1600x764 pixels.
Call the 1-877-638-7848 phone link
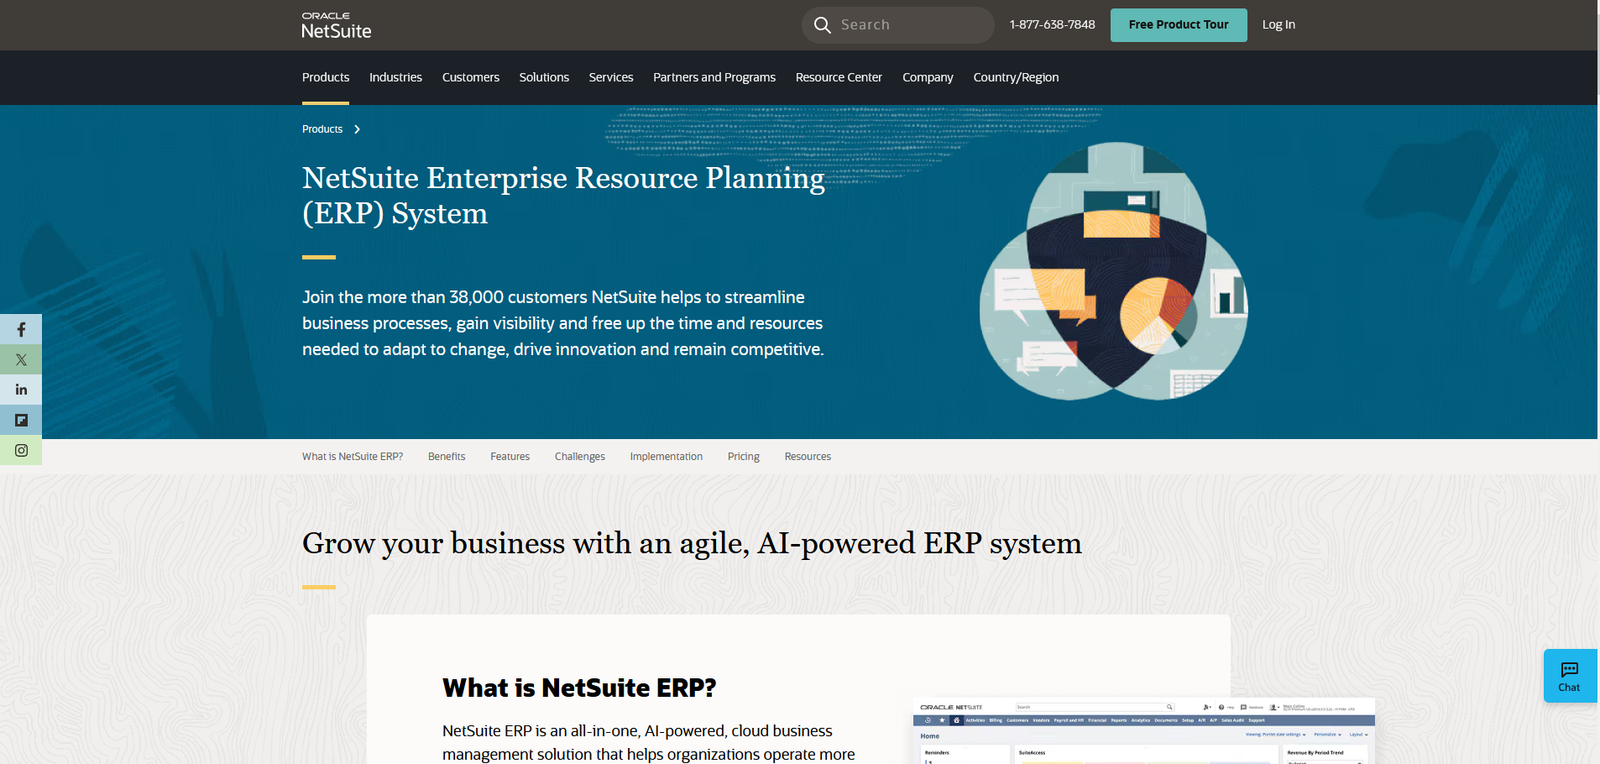(1052, 25)
